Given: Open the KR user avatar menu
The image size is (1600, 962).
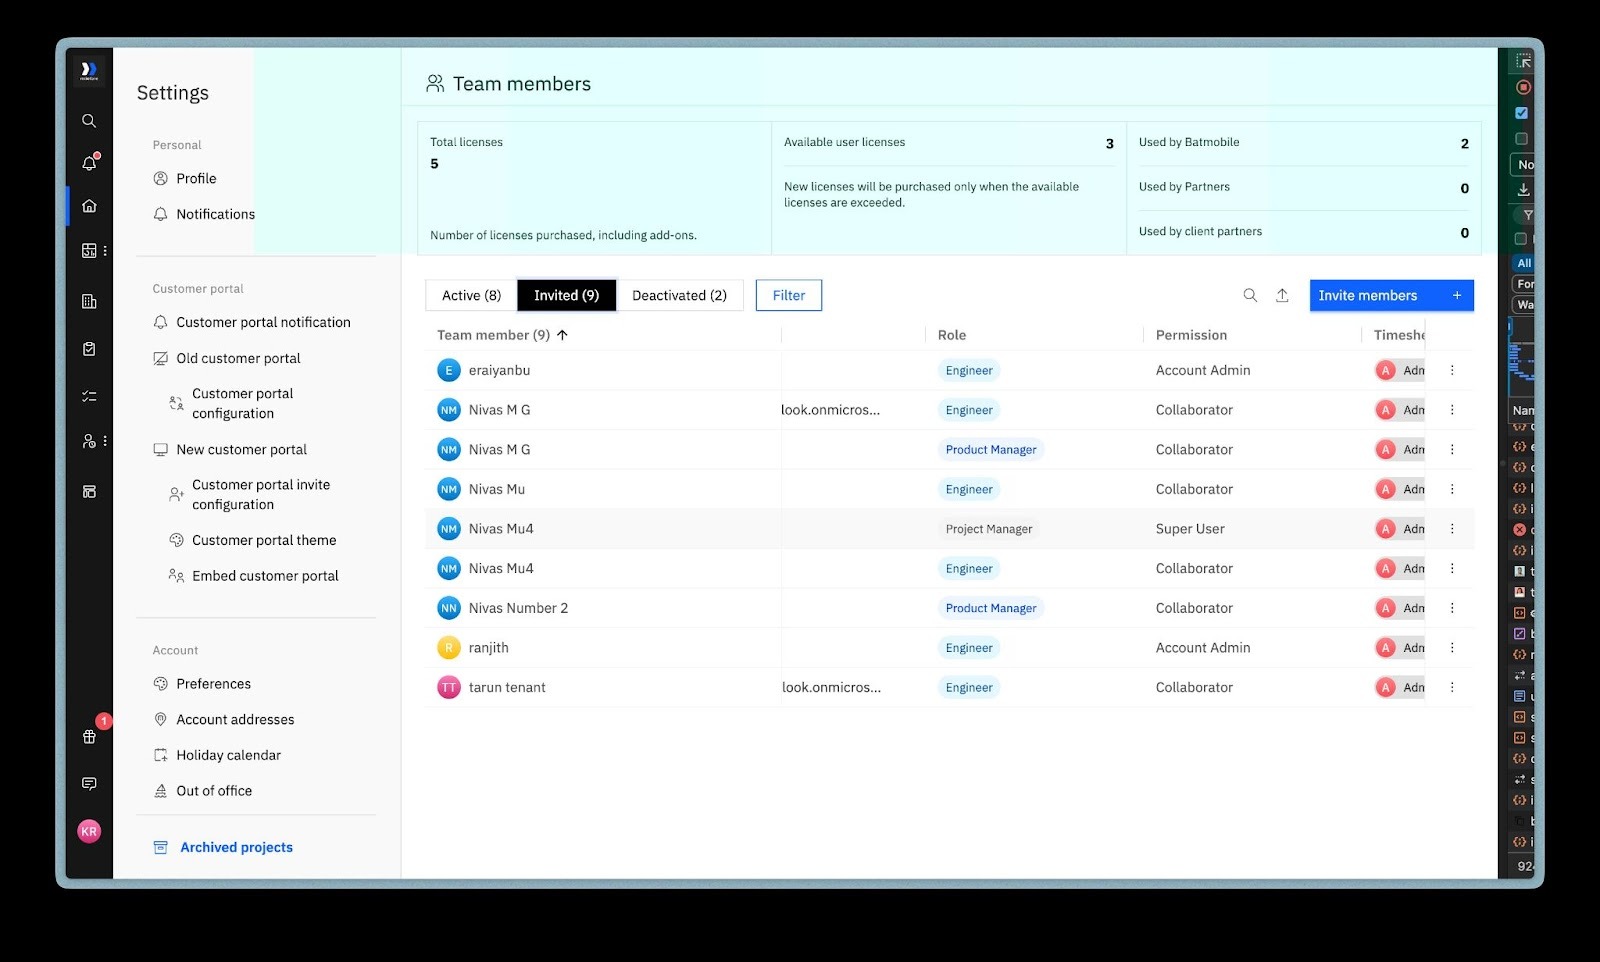Looking at the screenshot, I should coord(89,831).
